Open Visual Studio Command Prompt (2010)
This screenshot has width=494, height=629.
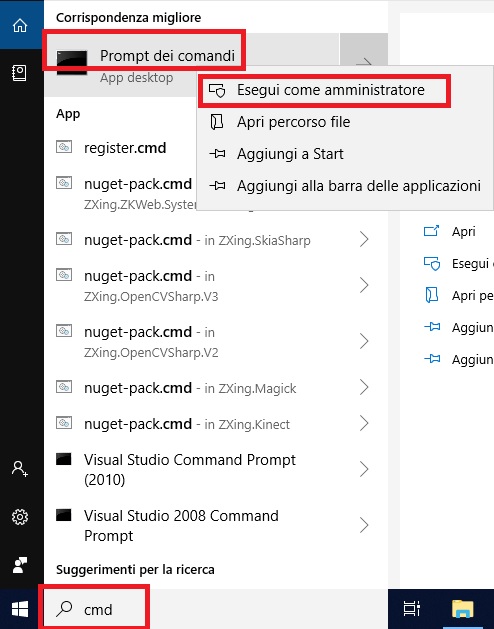[x=190, y=469]
